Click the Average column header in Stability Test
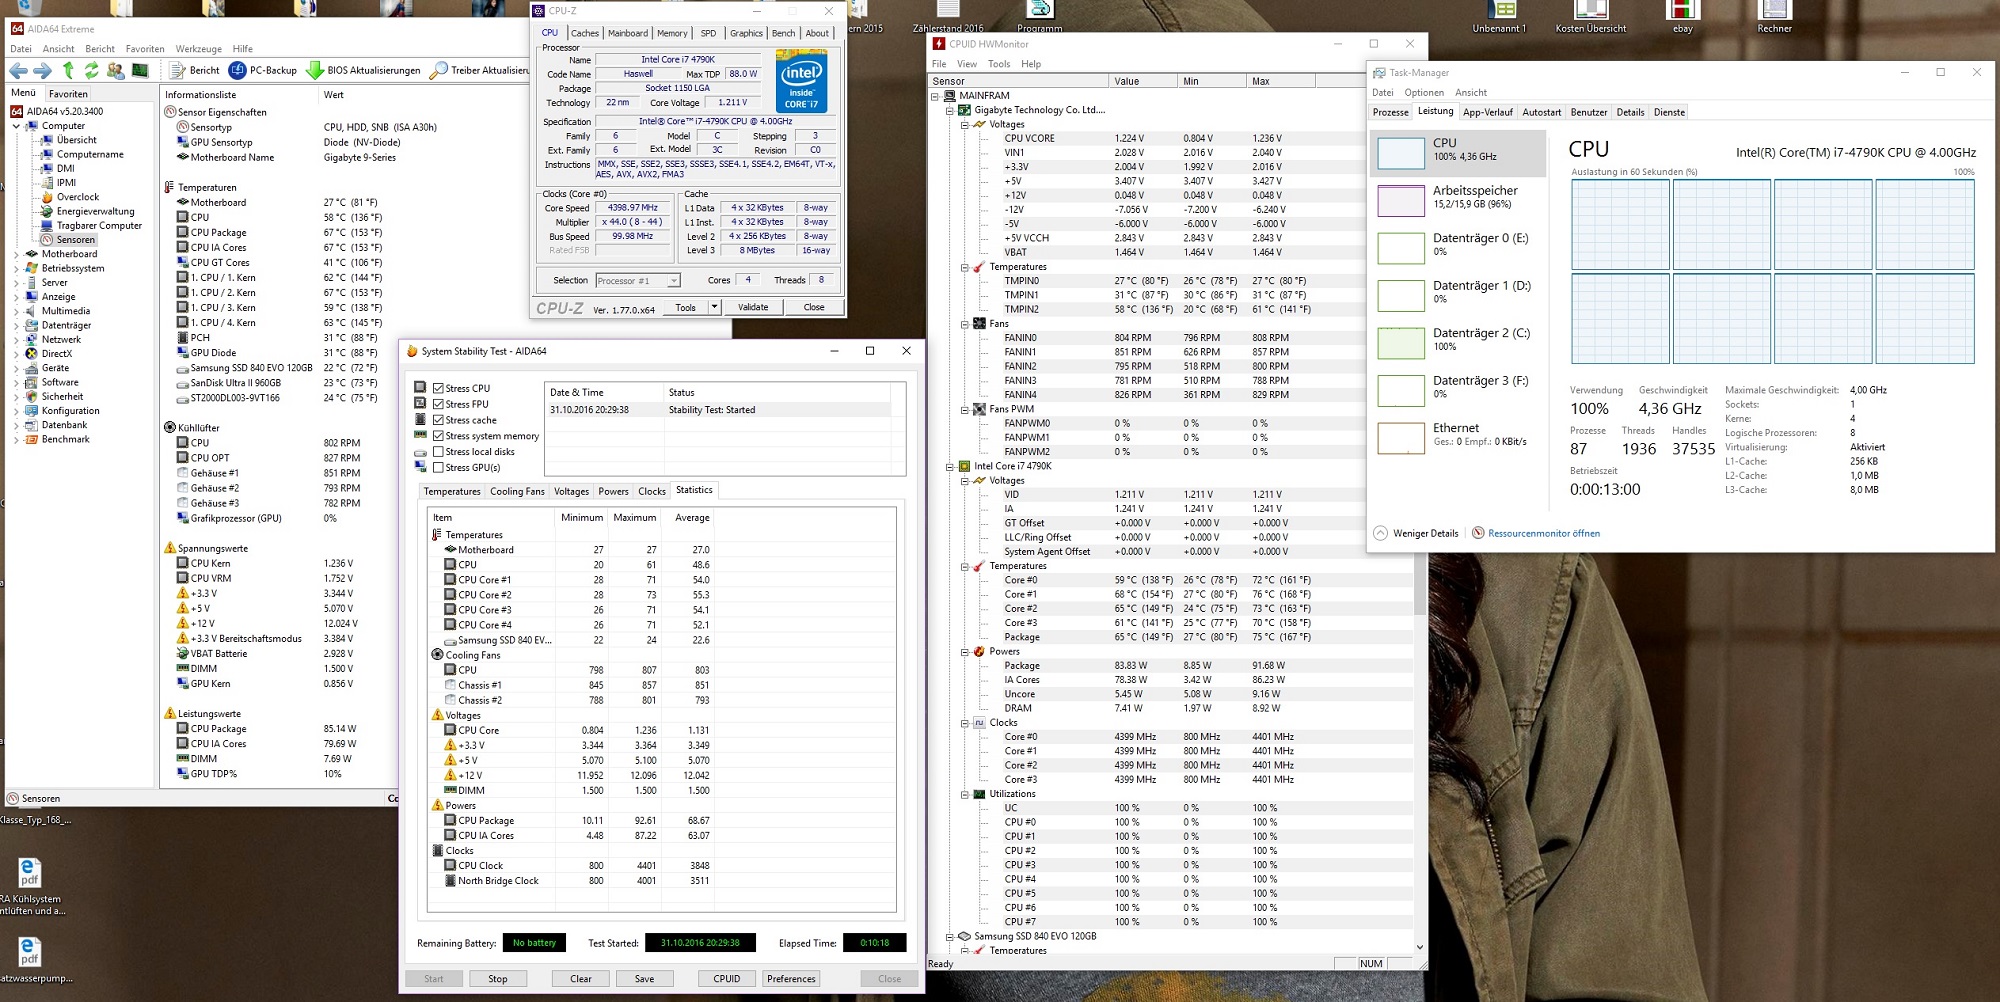 pos(692,518)
